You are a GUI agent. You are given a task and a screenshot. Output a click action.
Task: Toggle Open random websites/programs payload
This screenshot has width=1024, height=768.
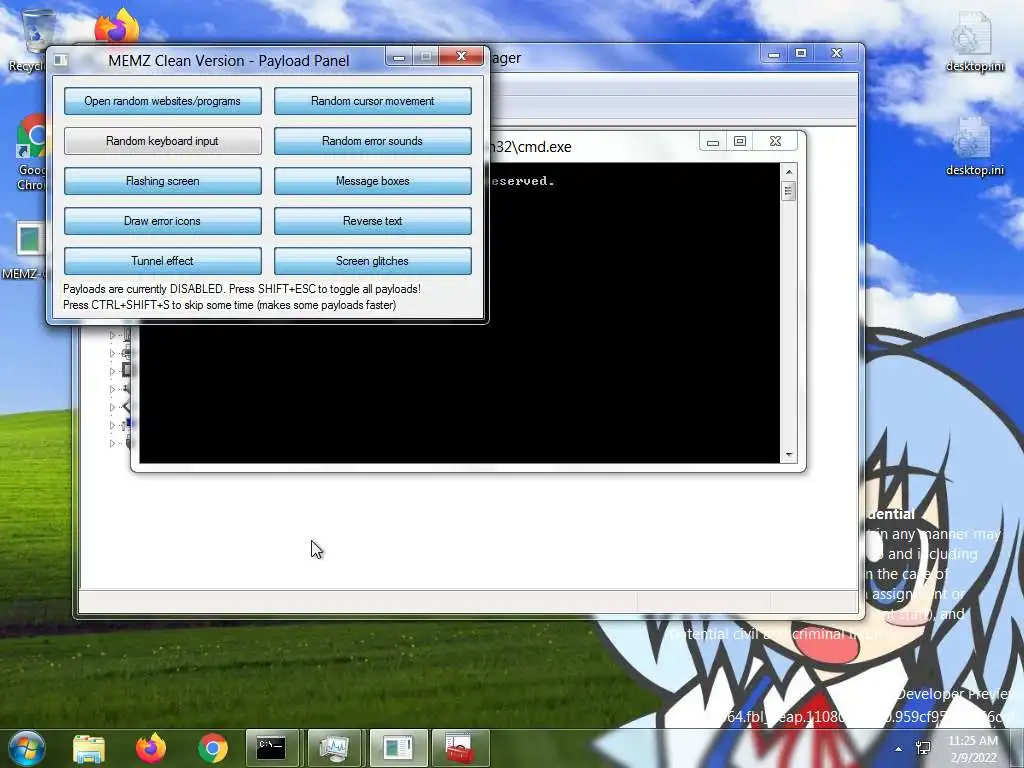pyautogui.click(x=163, y=101)
